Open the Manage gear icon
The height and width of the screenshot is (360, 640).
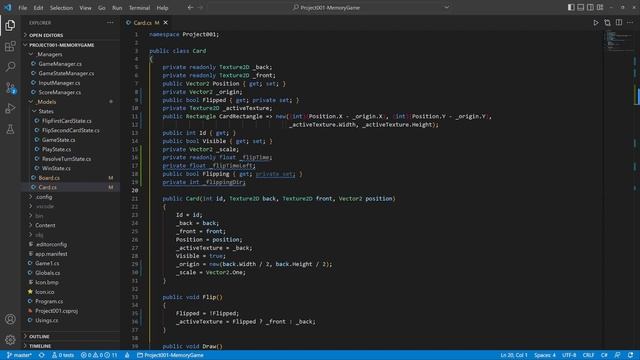[x=10, y=339]
